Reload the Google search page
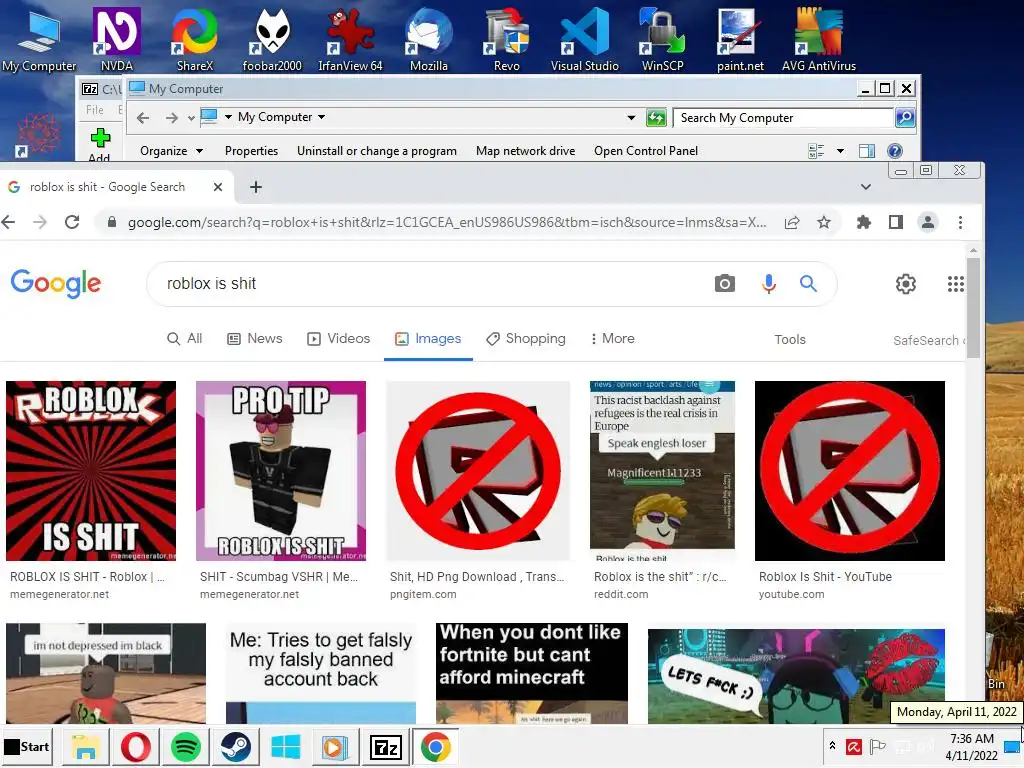The width and height of the screenshot is (1024, 768). (x=72, y=222)
